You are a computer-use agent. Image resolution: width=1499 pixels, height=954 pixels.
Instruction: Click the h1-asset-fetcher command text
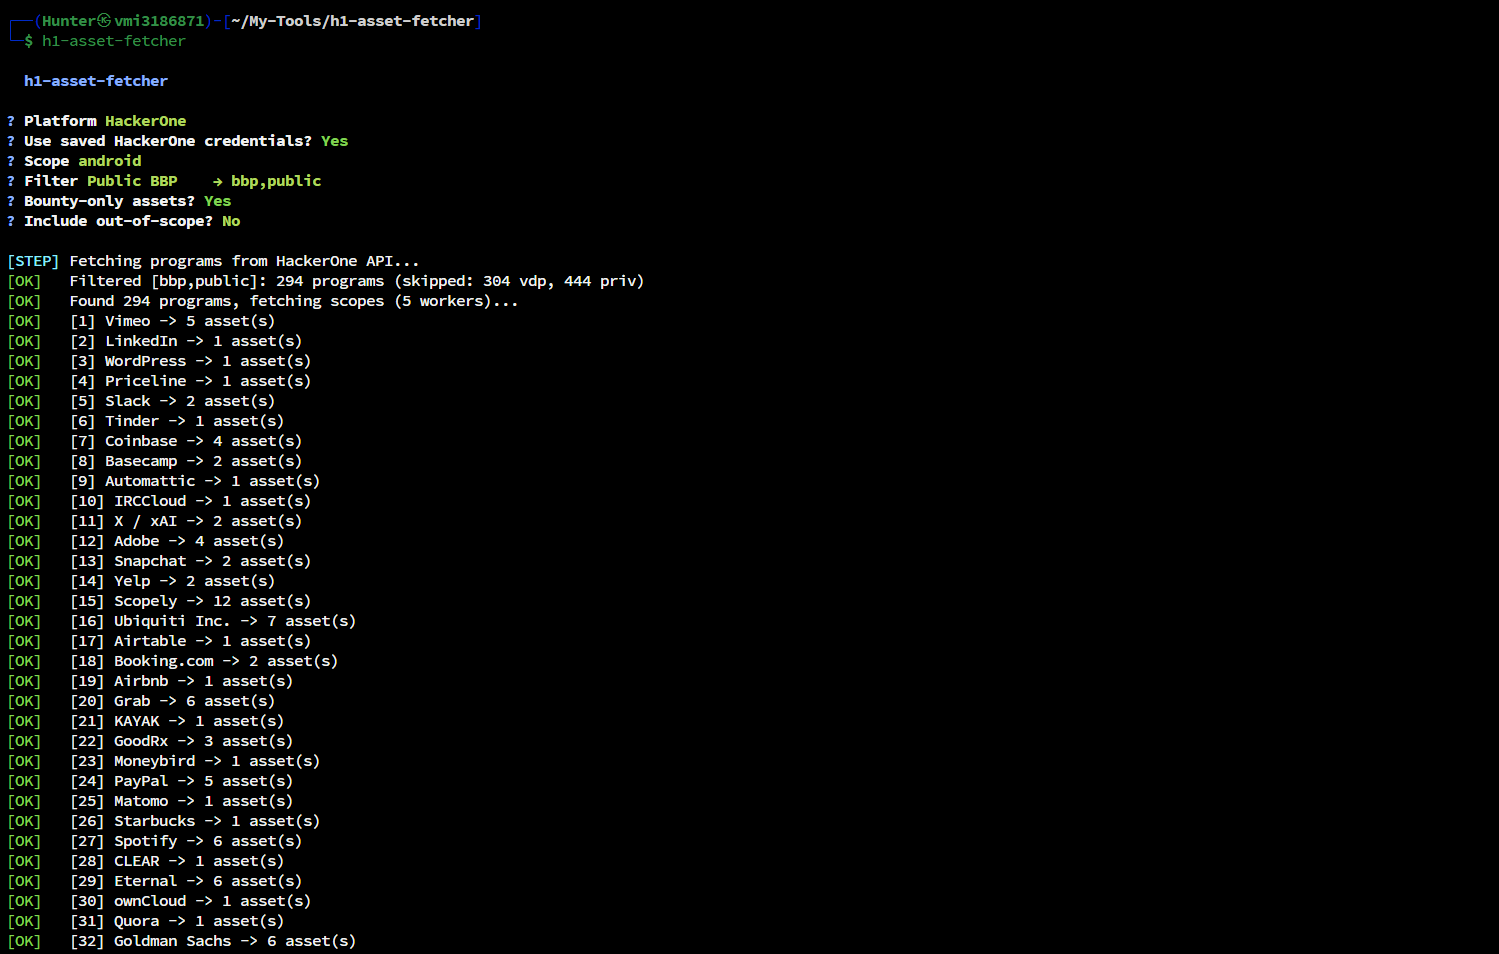coord(114,41)
